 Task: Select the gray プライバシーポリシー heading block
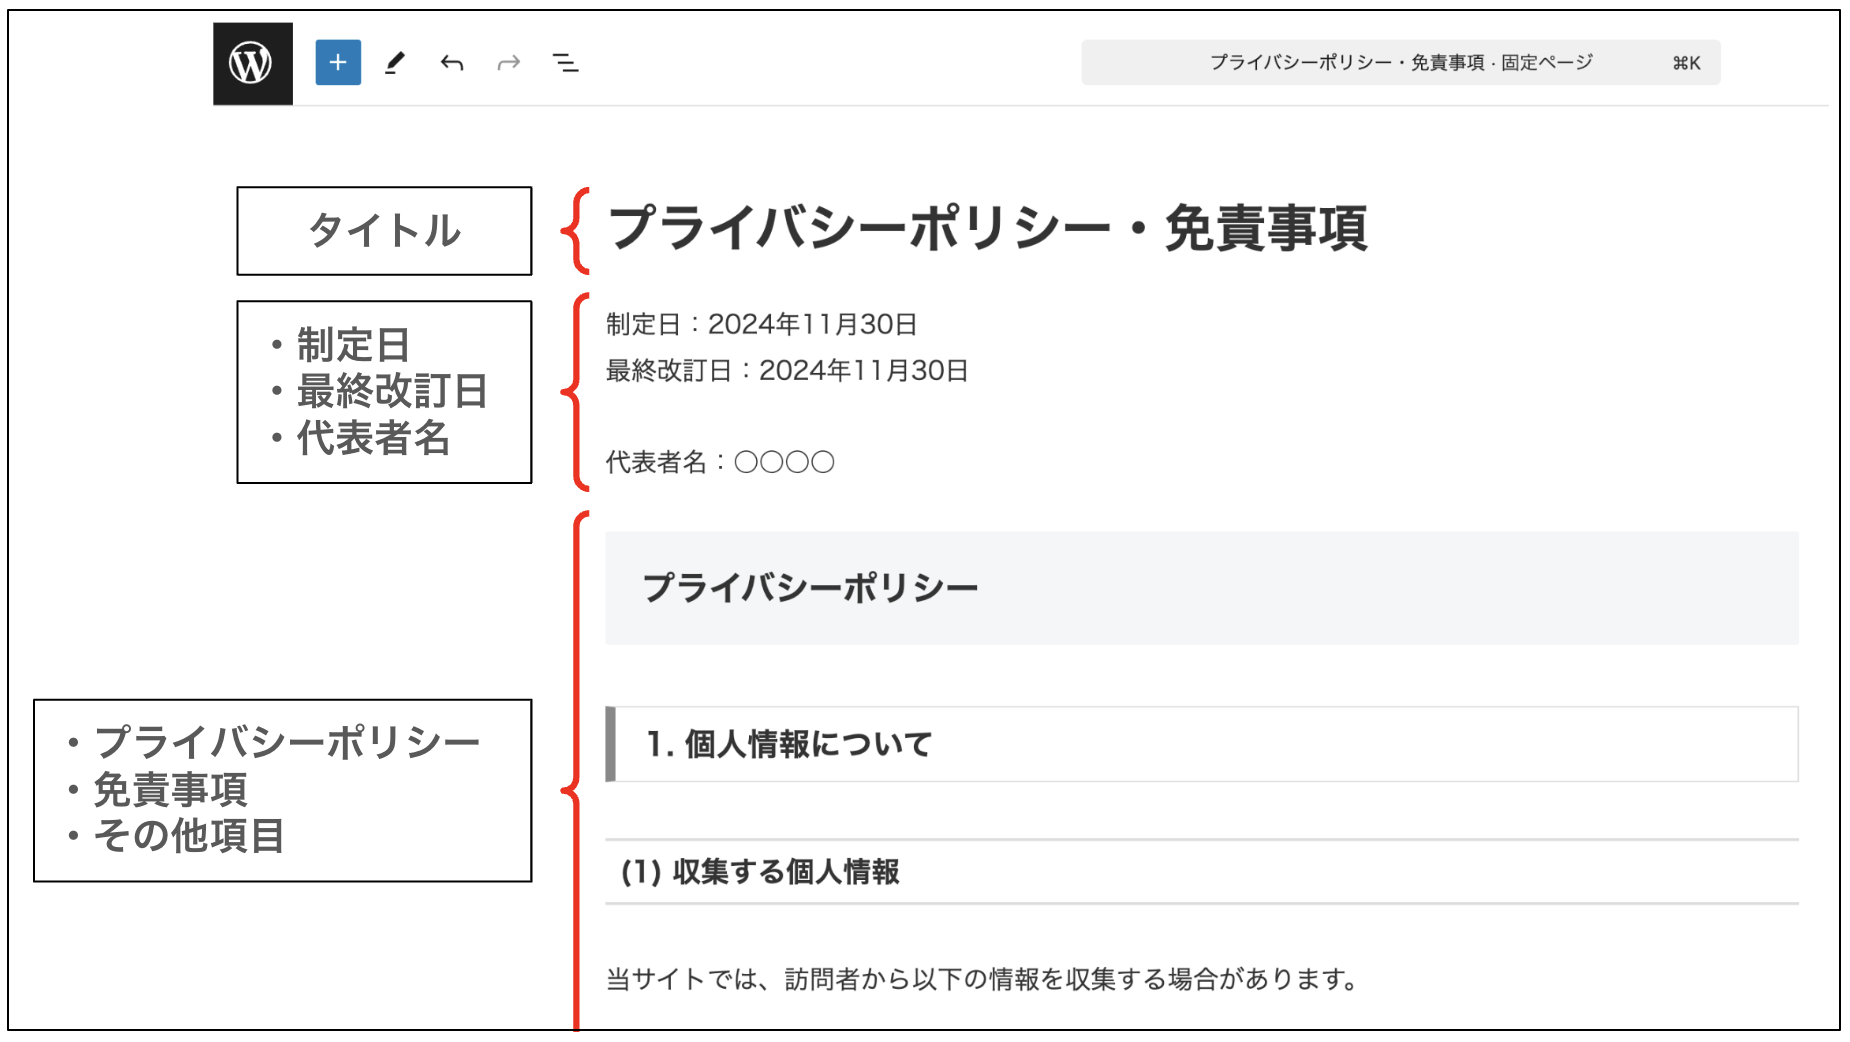click(1201, 588)
